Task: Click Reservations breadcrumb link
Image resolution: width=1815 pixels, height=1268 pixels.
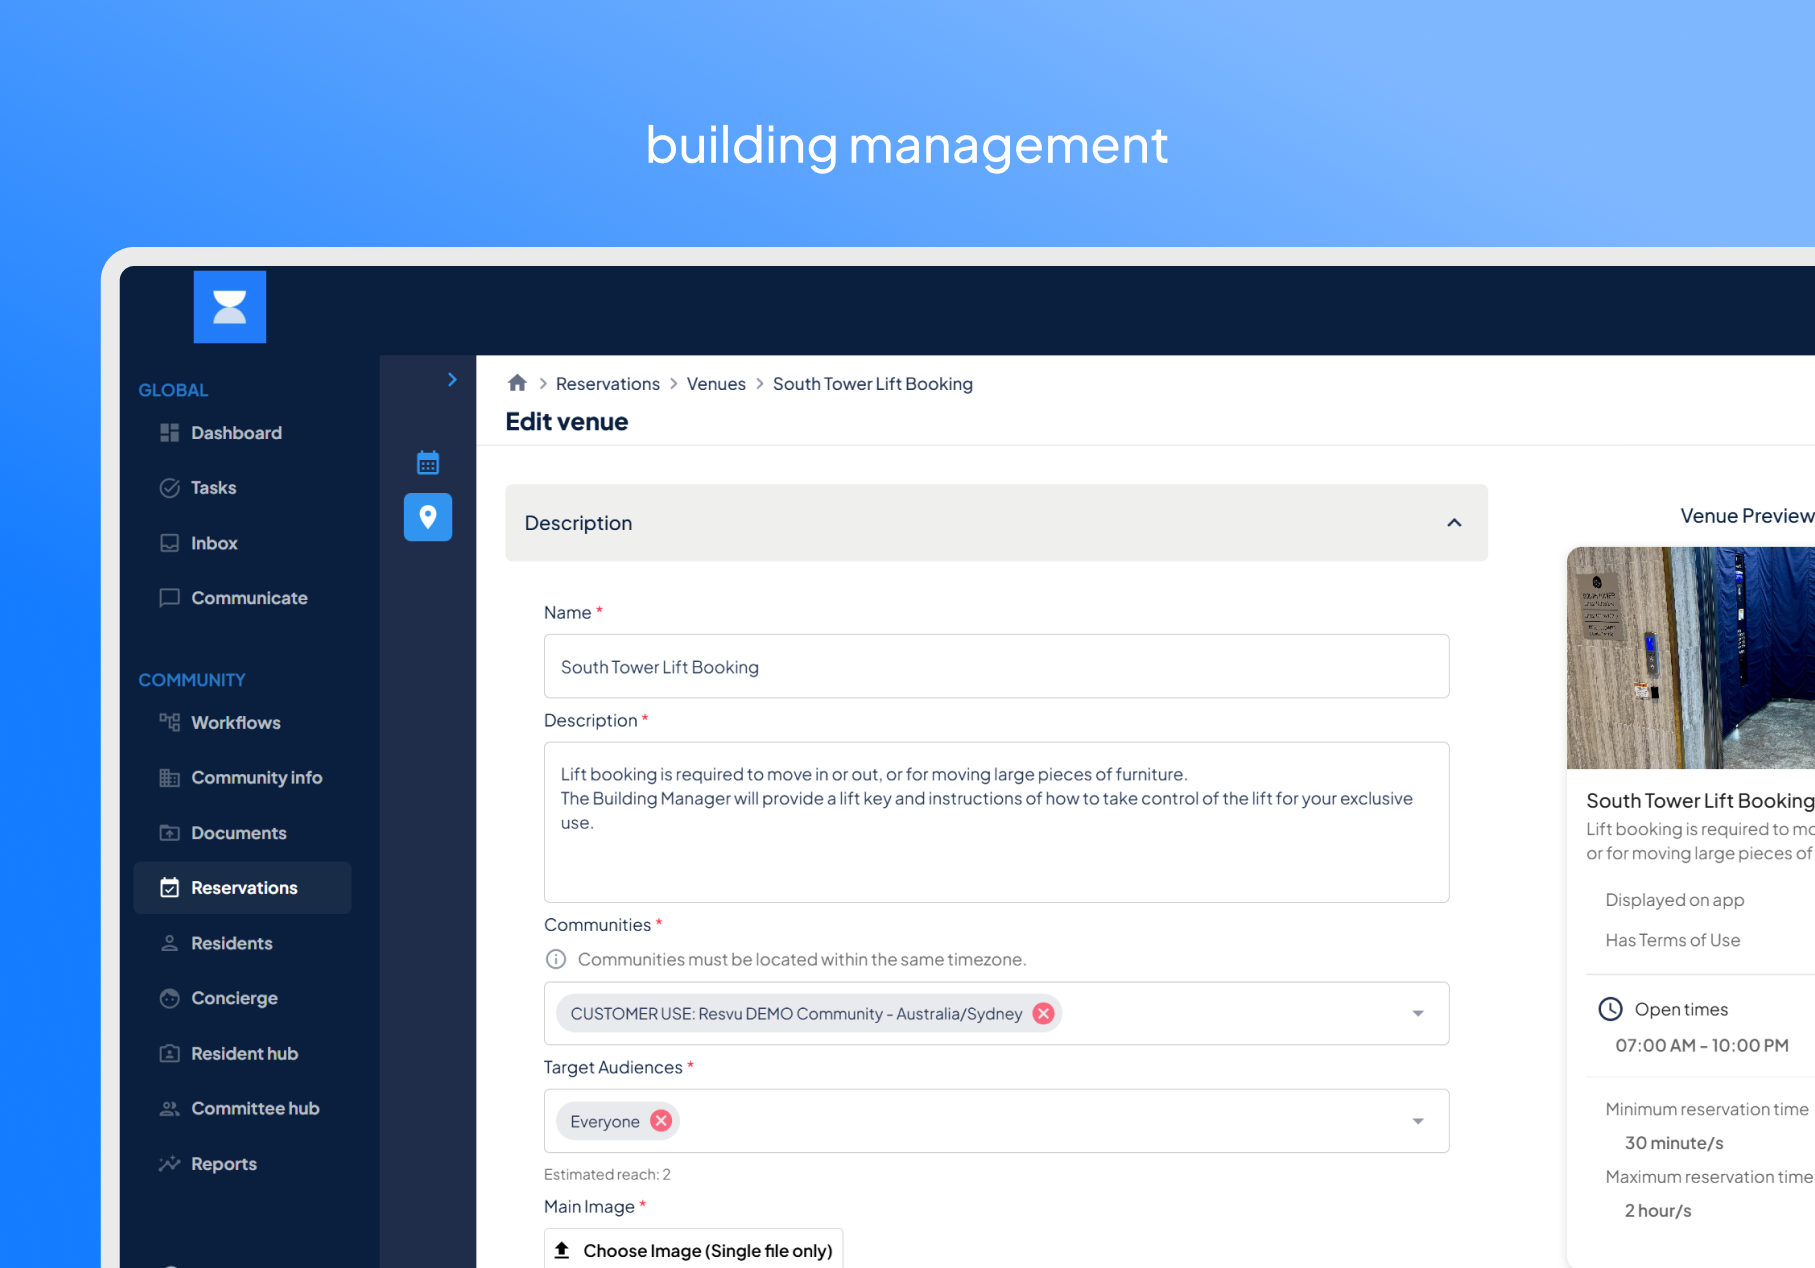Action: 607,384
